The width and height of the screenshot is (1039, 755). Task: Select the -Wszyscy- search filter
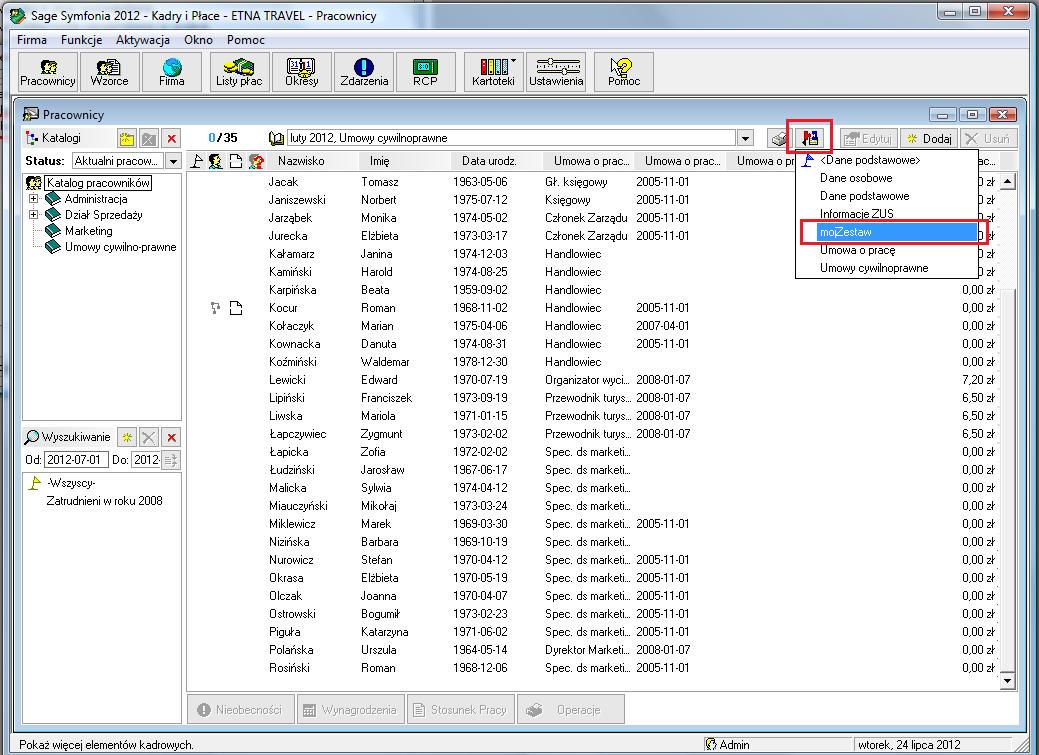[71, 483]
